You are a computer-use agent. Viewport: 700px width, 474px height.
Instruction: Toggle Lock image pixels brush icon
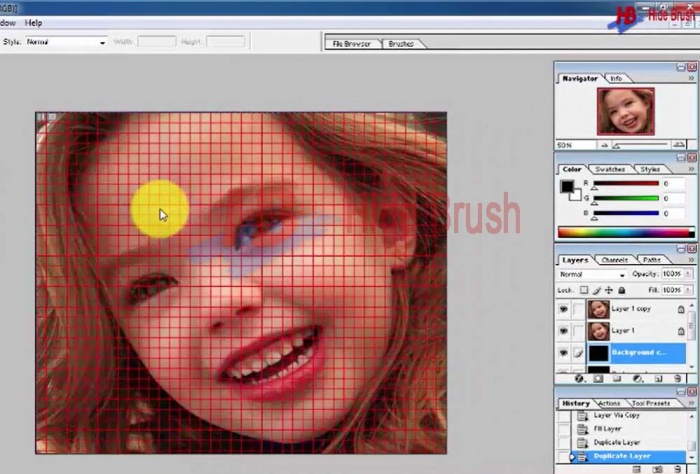pos(597,290)
